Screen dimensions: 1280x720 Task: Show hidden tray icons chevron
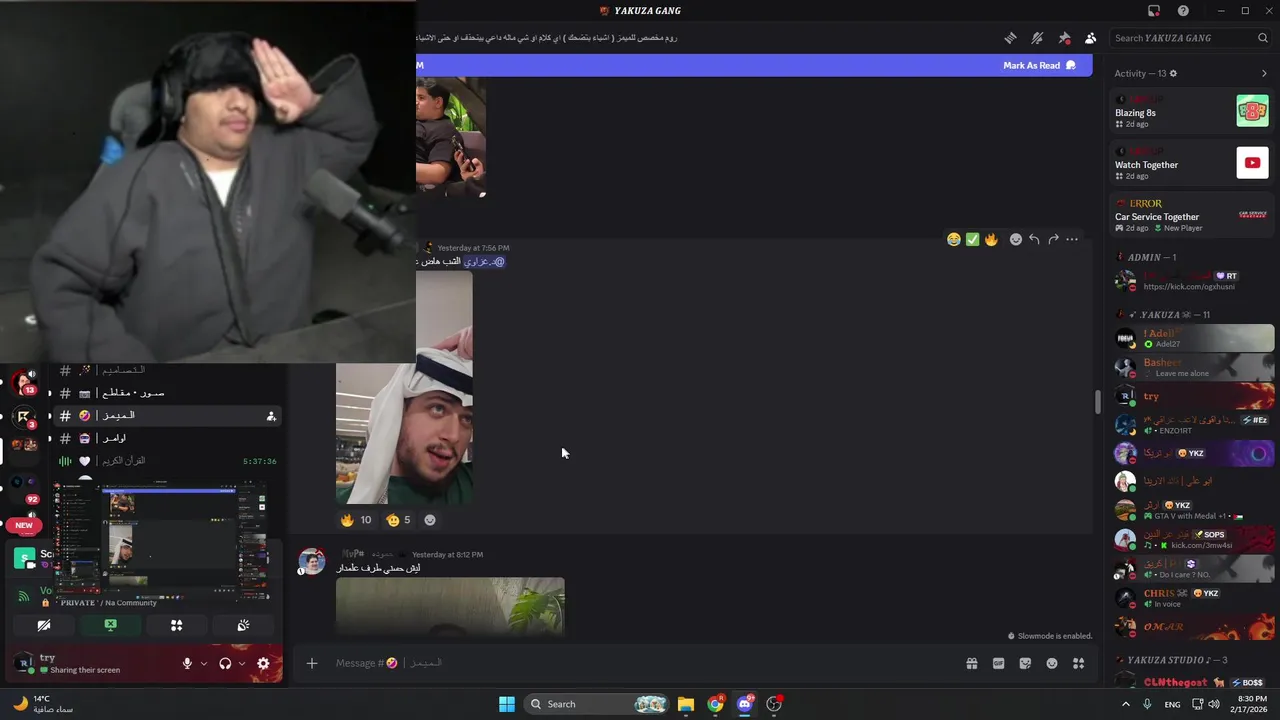click(1125, 704)
